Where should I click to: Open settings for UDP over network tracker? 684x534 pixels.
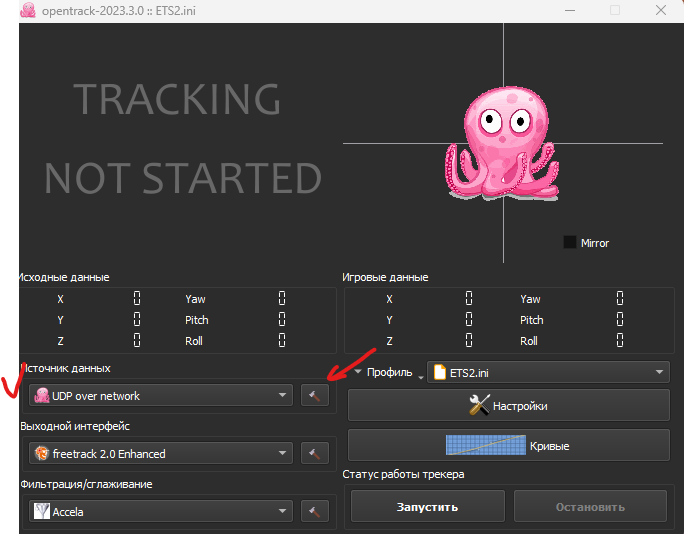tap(315, 395)
